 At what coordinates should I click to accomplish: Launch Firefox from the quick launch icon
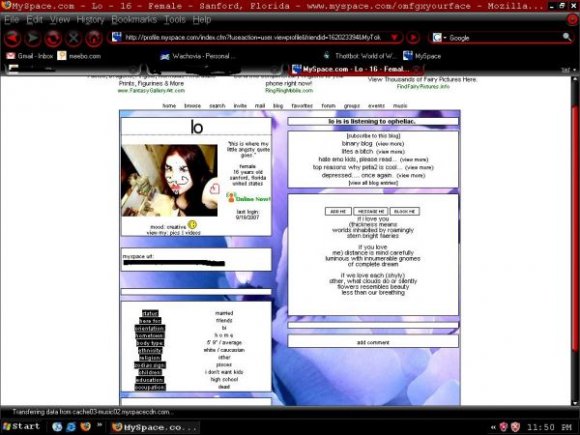point(85,426)
